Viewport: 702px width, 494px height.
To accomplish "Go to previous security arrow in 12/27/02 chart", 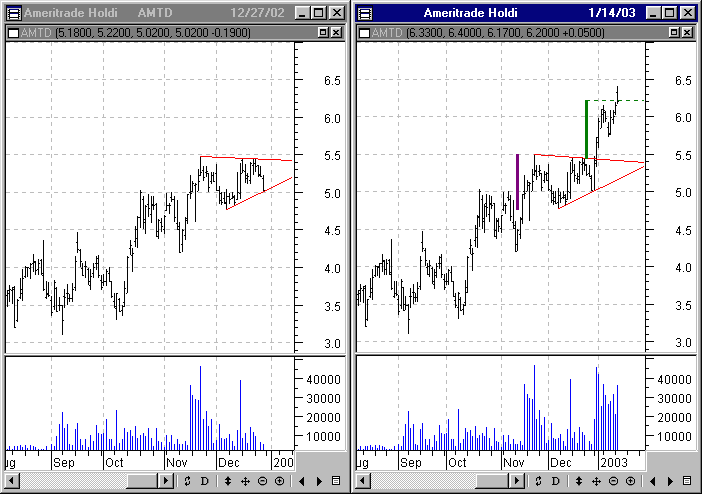I will 302,481.
